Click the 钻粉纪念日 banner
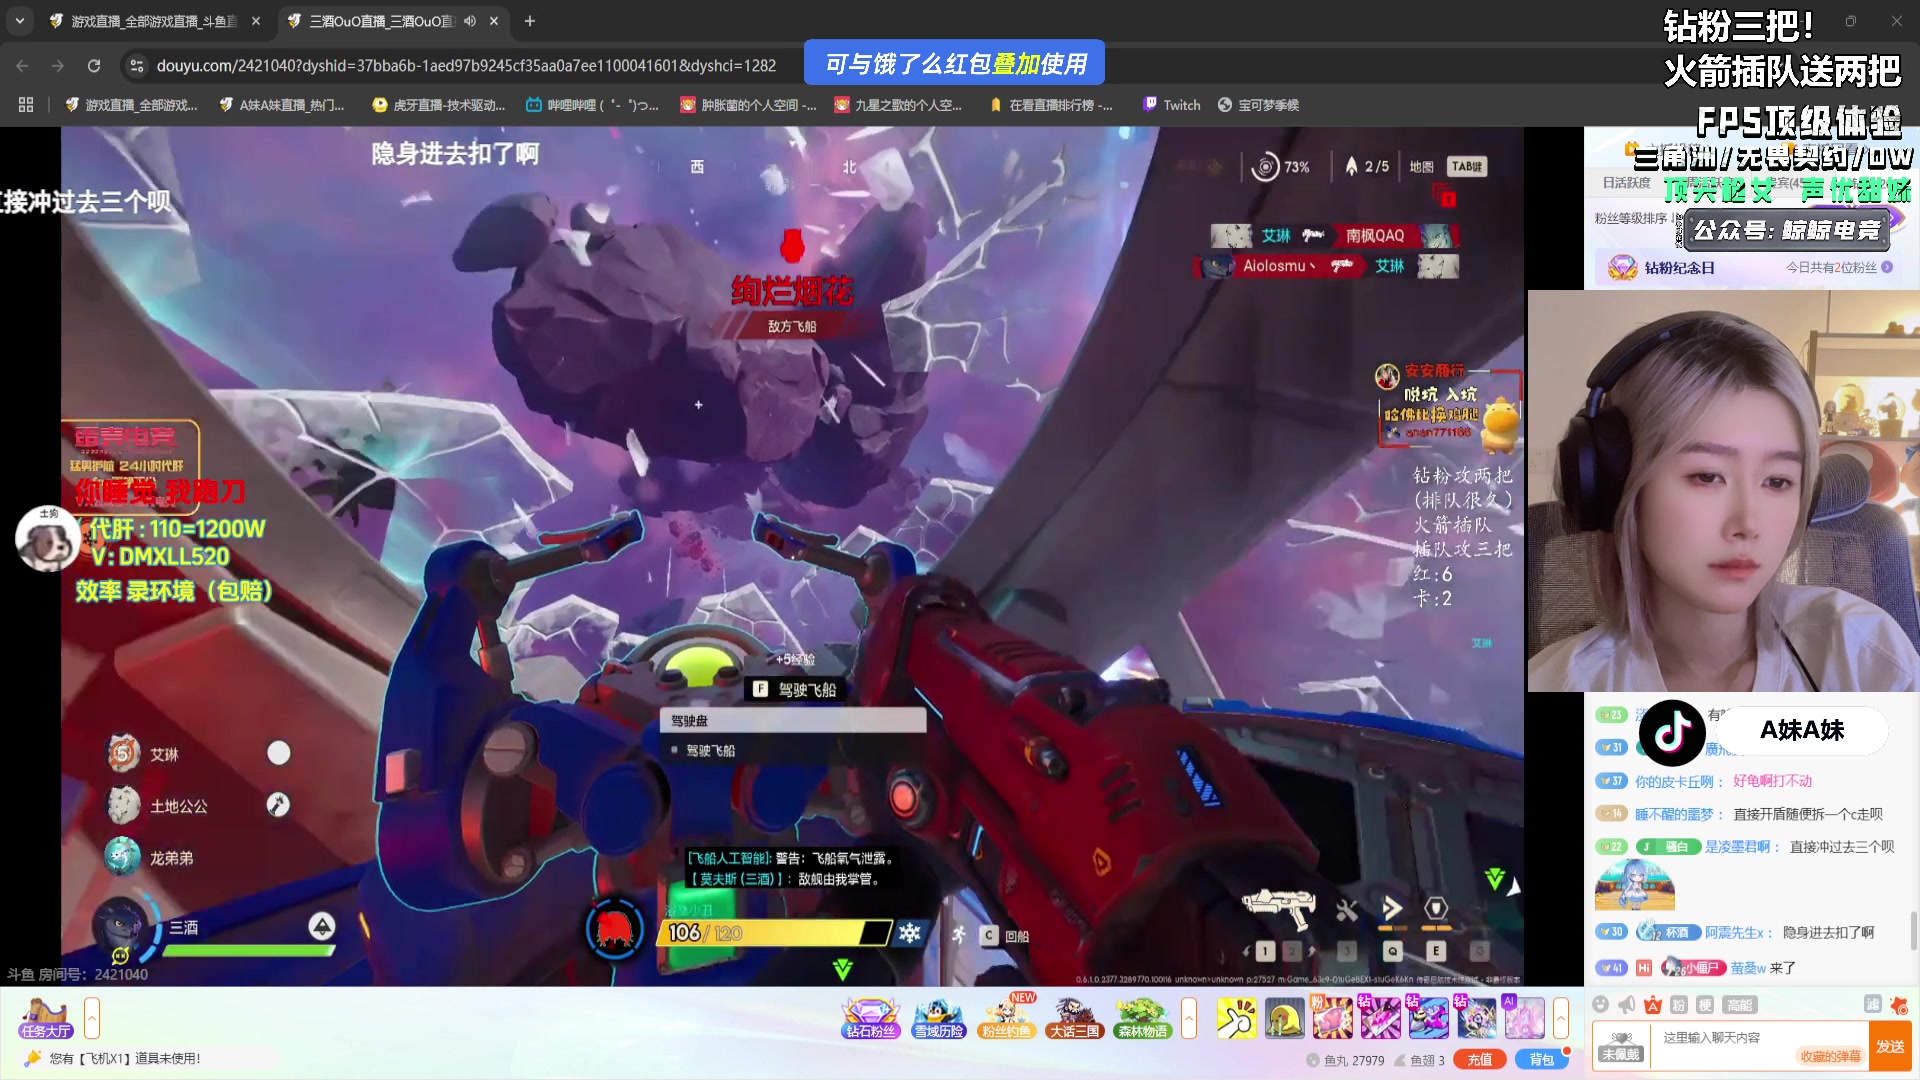1920x1080 pixels. click(x=1750, y=267)
